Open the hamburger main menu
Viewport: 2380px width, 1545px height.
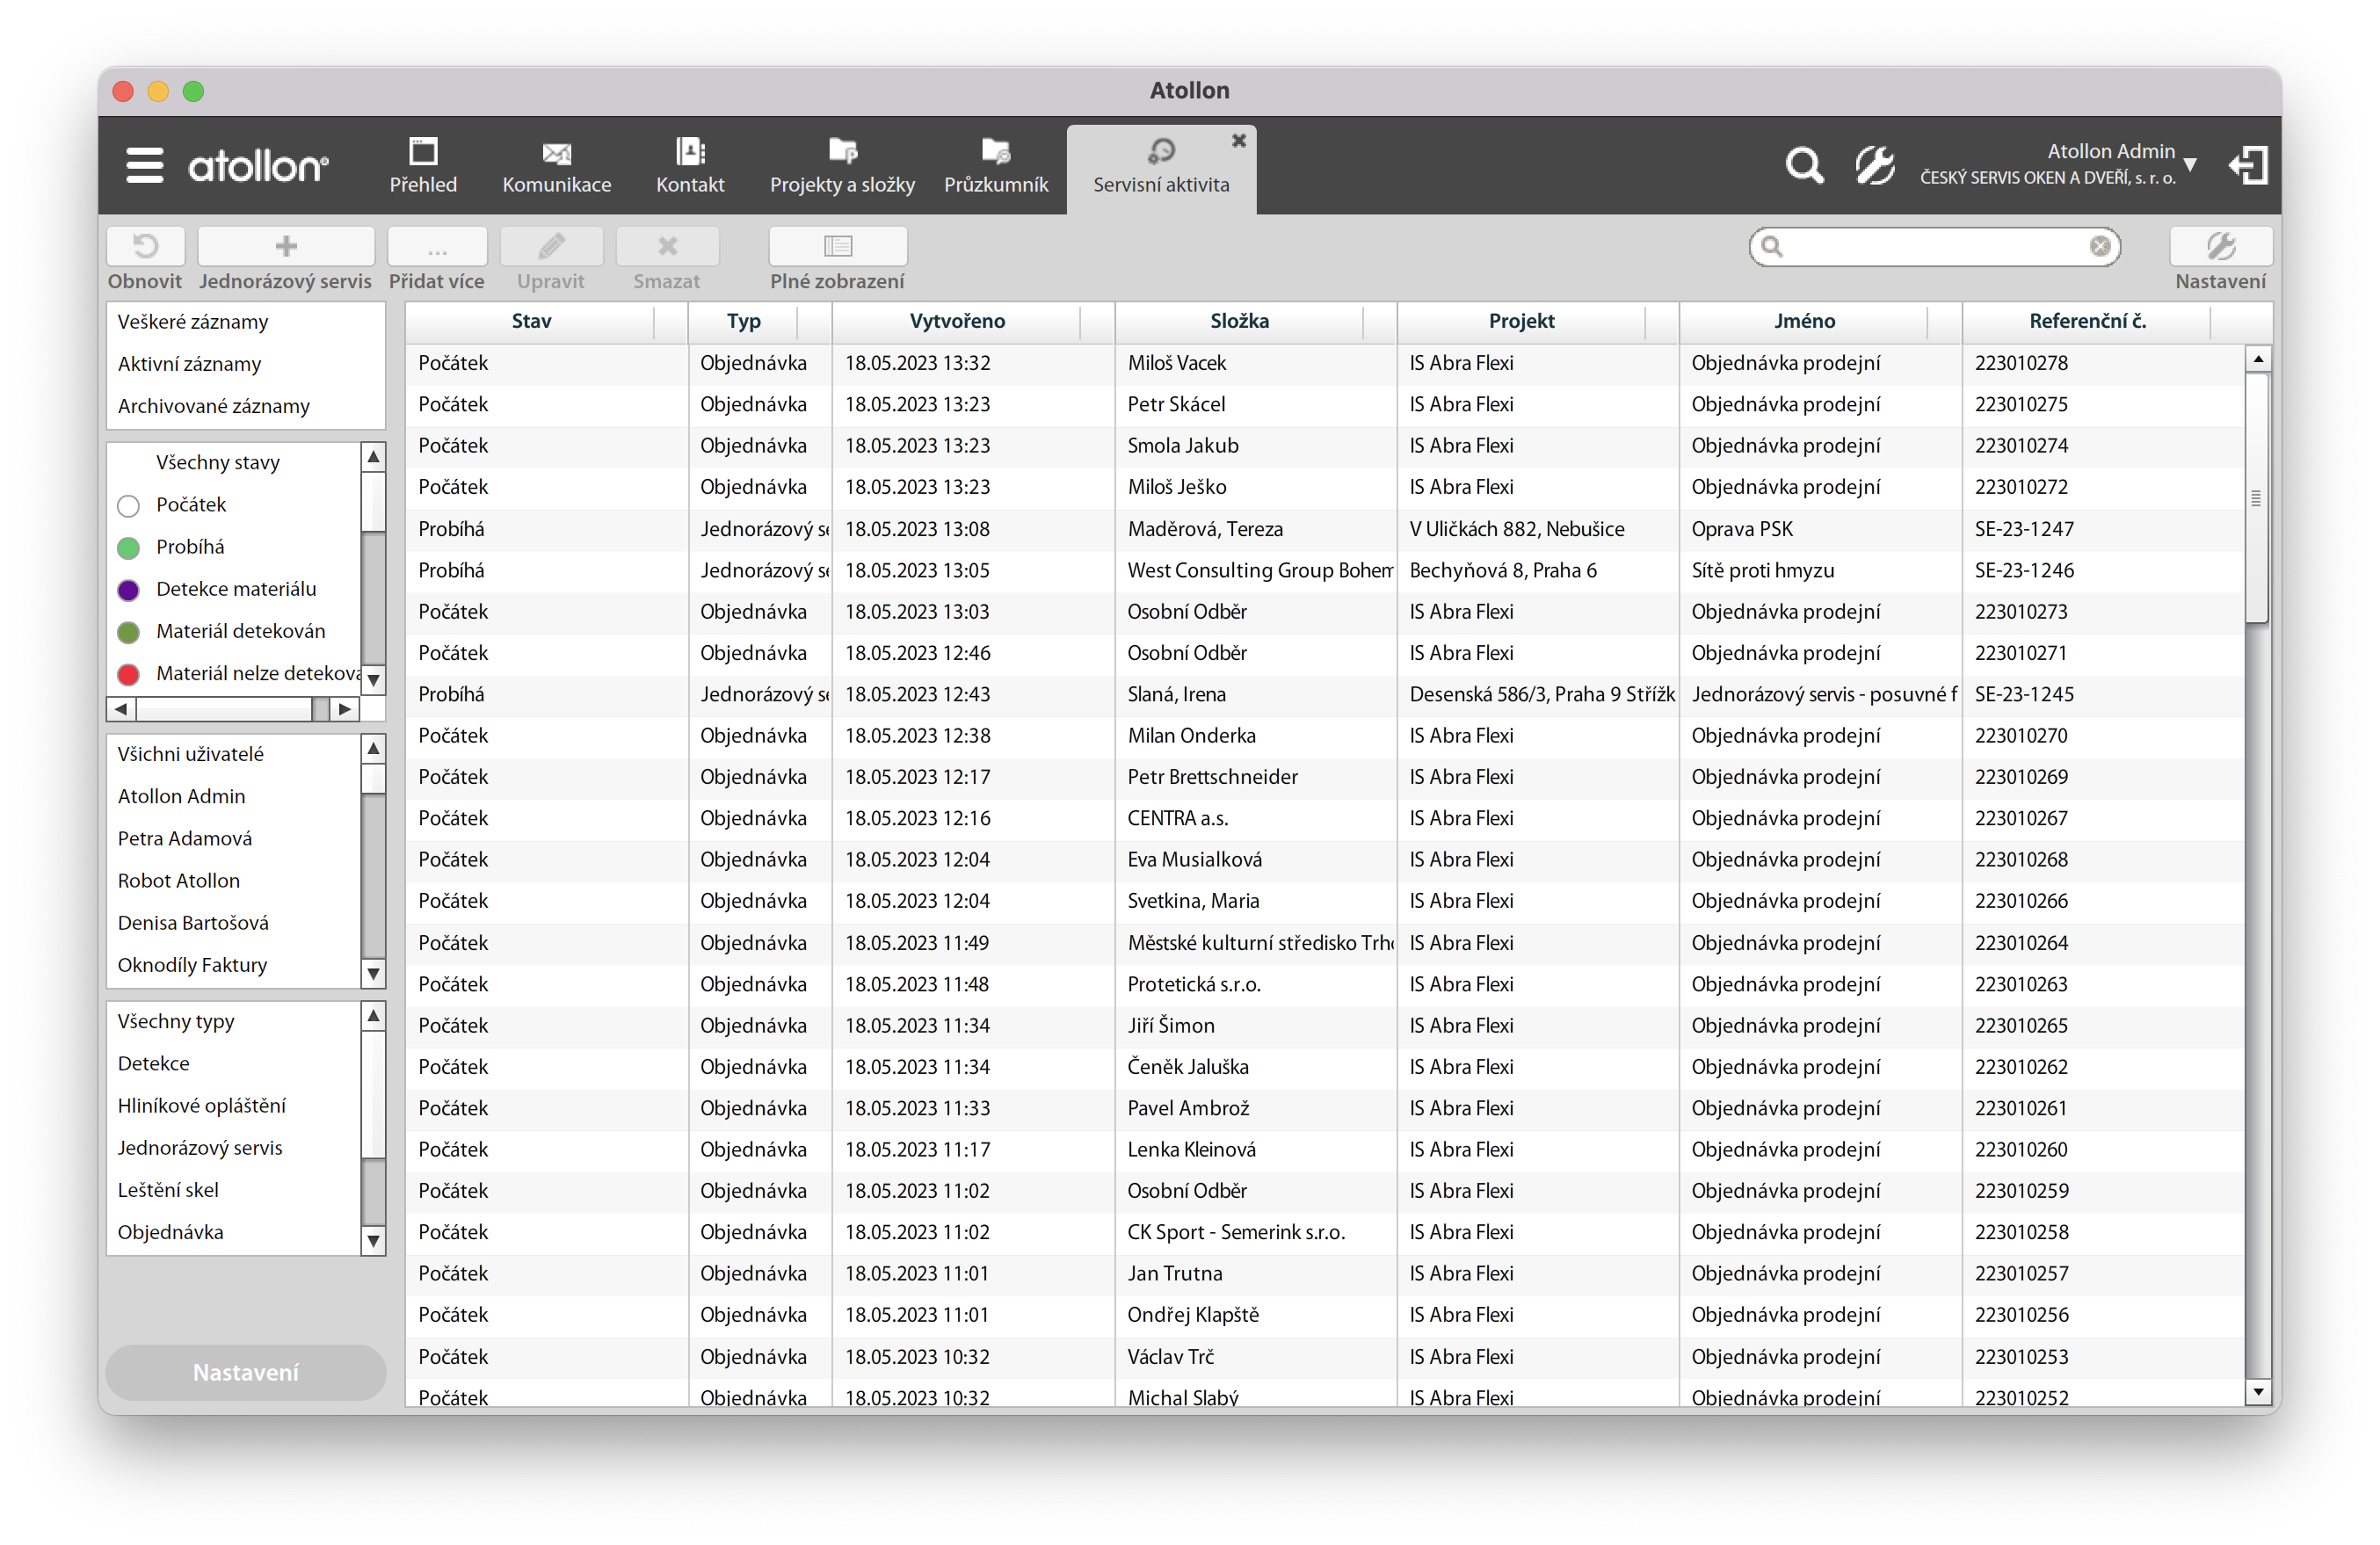pyautogui.click(x=144, y=165)
